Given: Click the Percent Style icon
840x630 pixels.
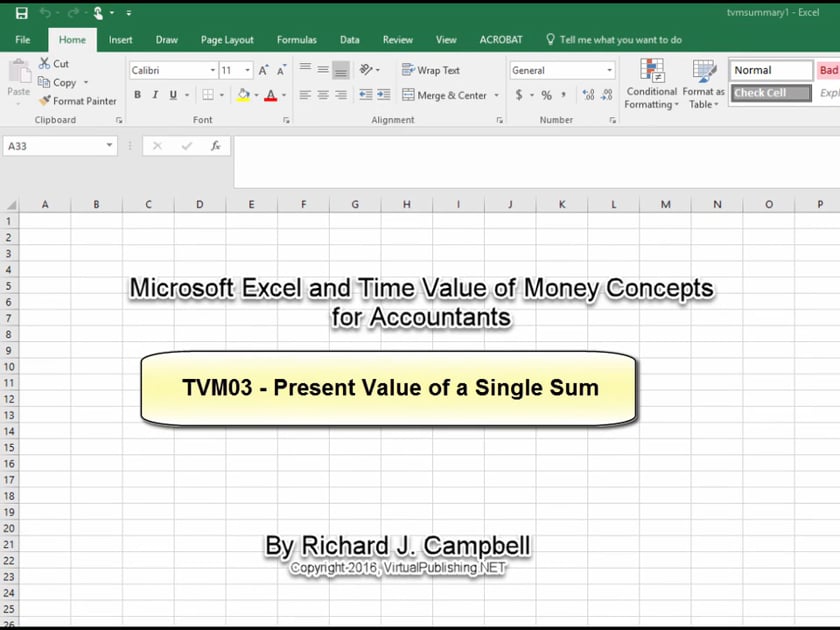Looking at the screenshot, I should pos(546,95).
